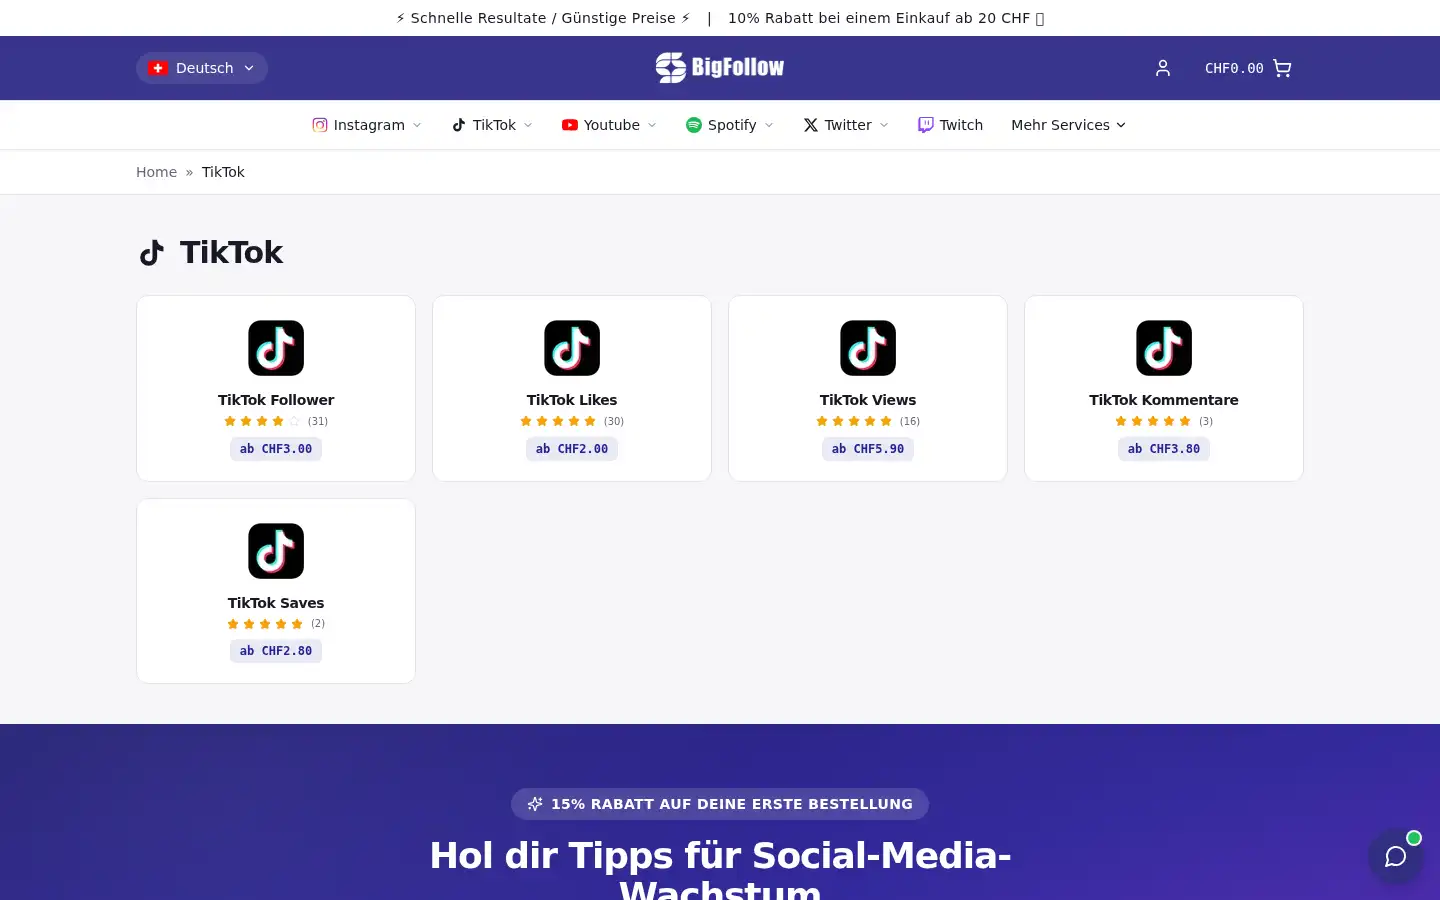This screenshot has width=1440, height=900.
Task: Click the TikTok Kommentare star rating
Action: [x=1153, y=421]
